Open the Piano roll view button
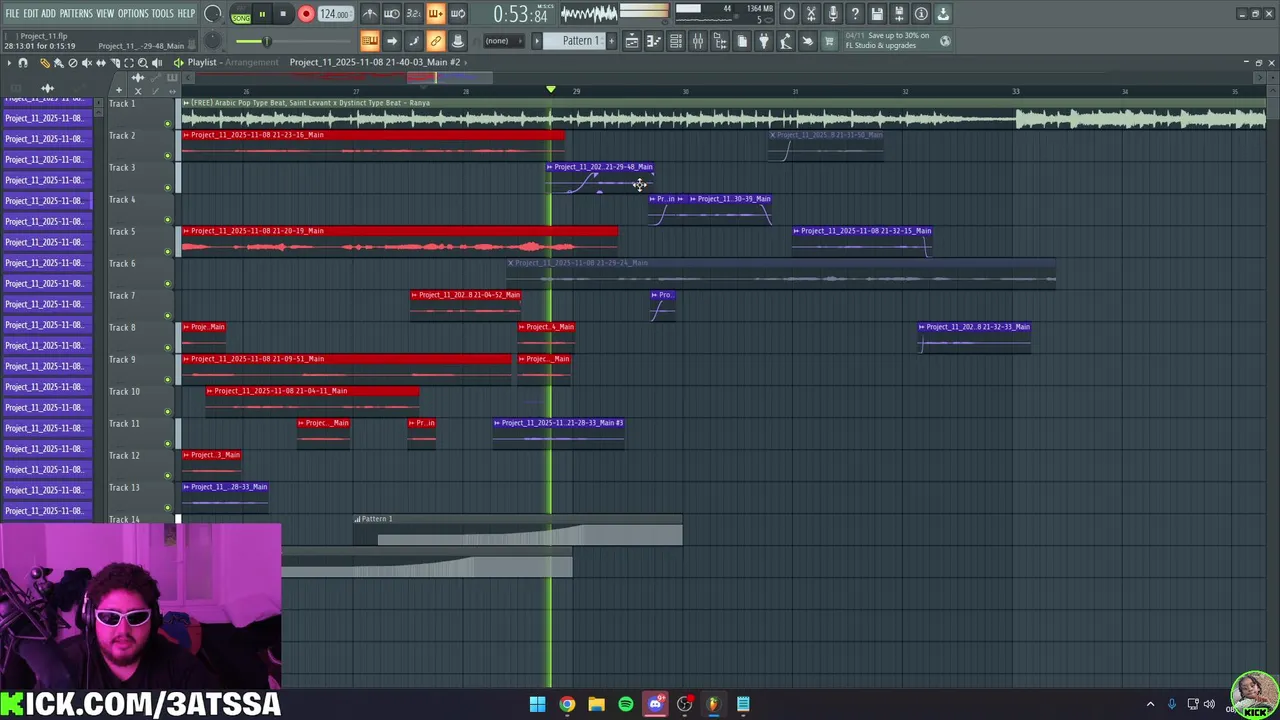This screenshot has height=720, width=1280. click(x=653, y=41)
